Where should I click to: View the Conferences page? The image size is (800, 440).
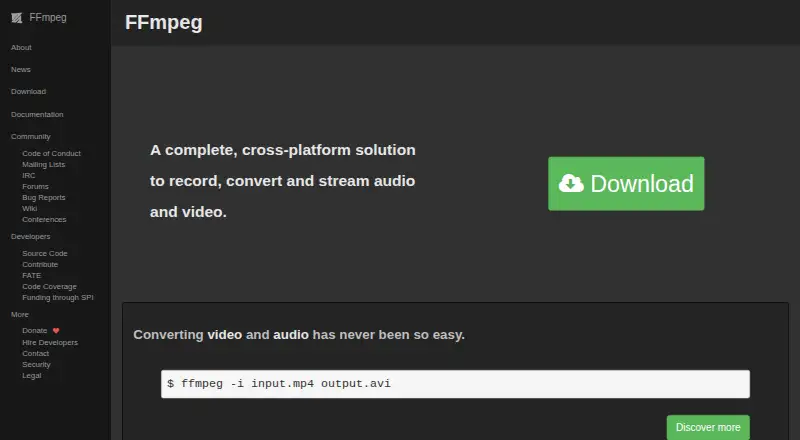coord(44,219)
